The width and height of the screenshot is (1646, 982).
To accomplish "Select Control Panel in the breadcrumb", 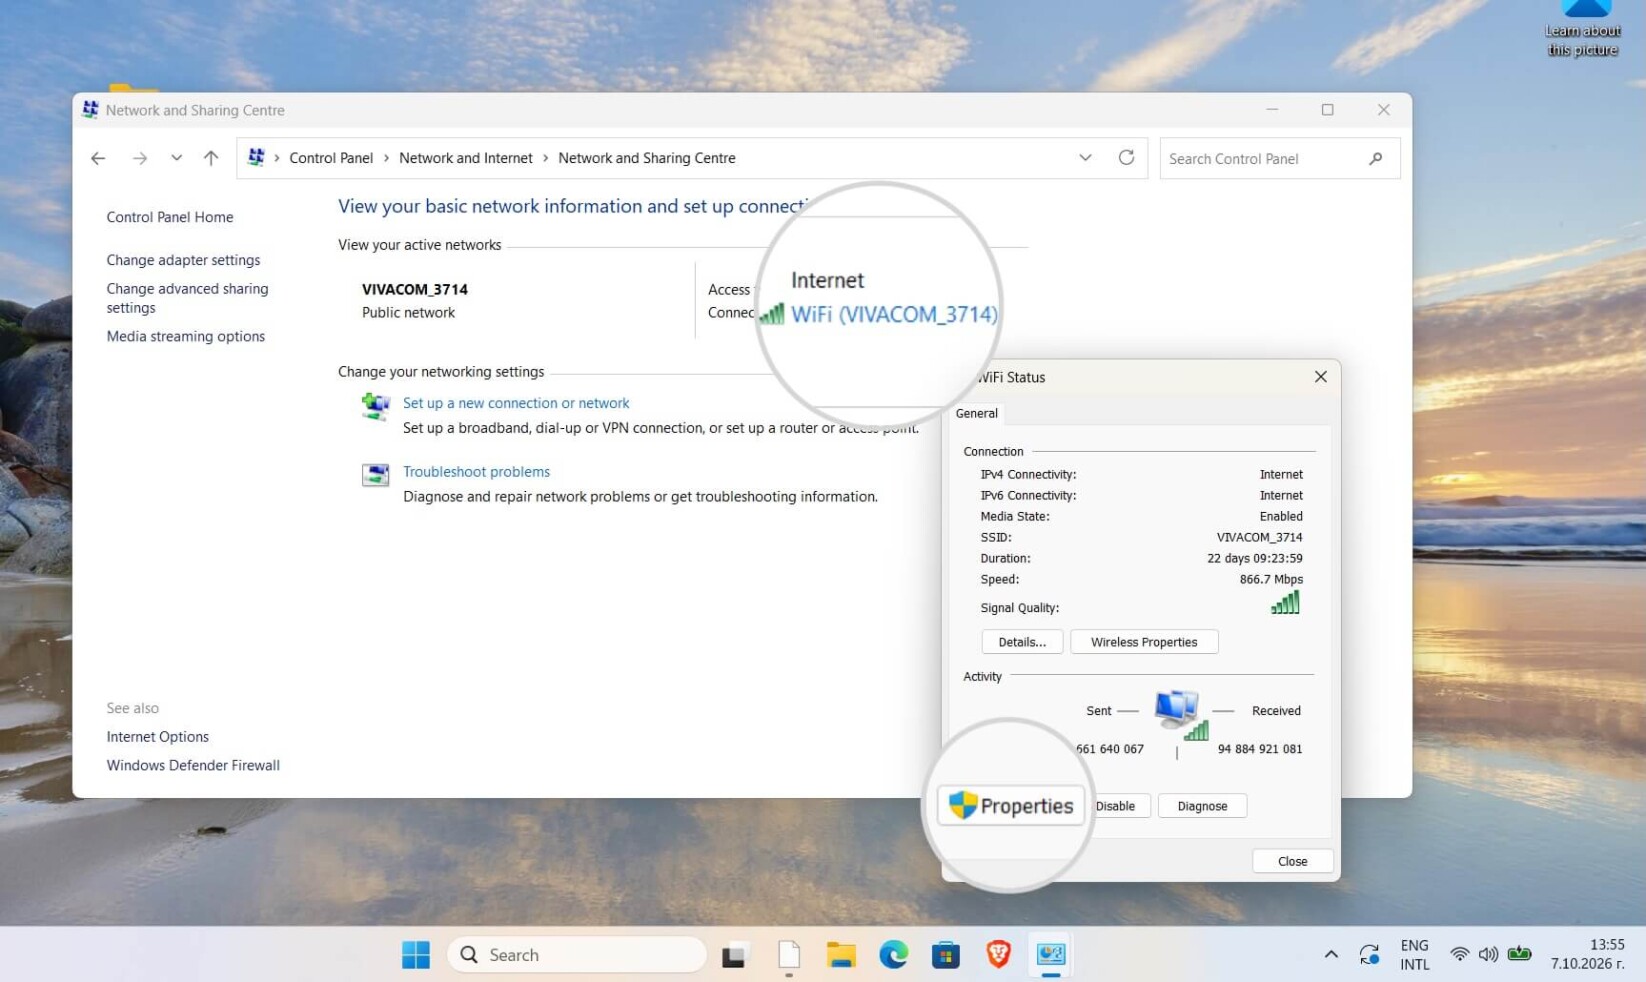I will [x=331, y=158].
